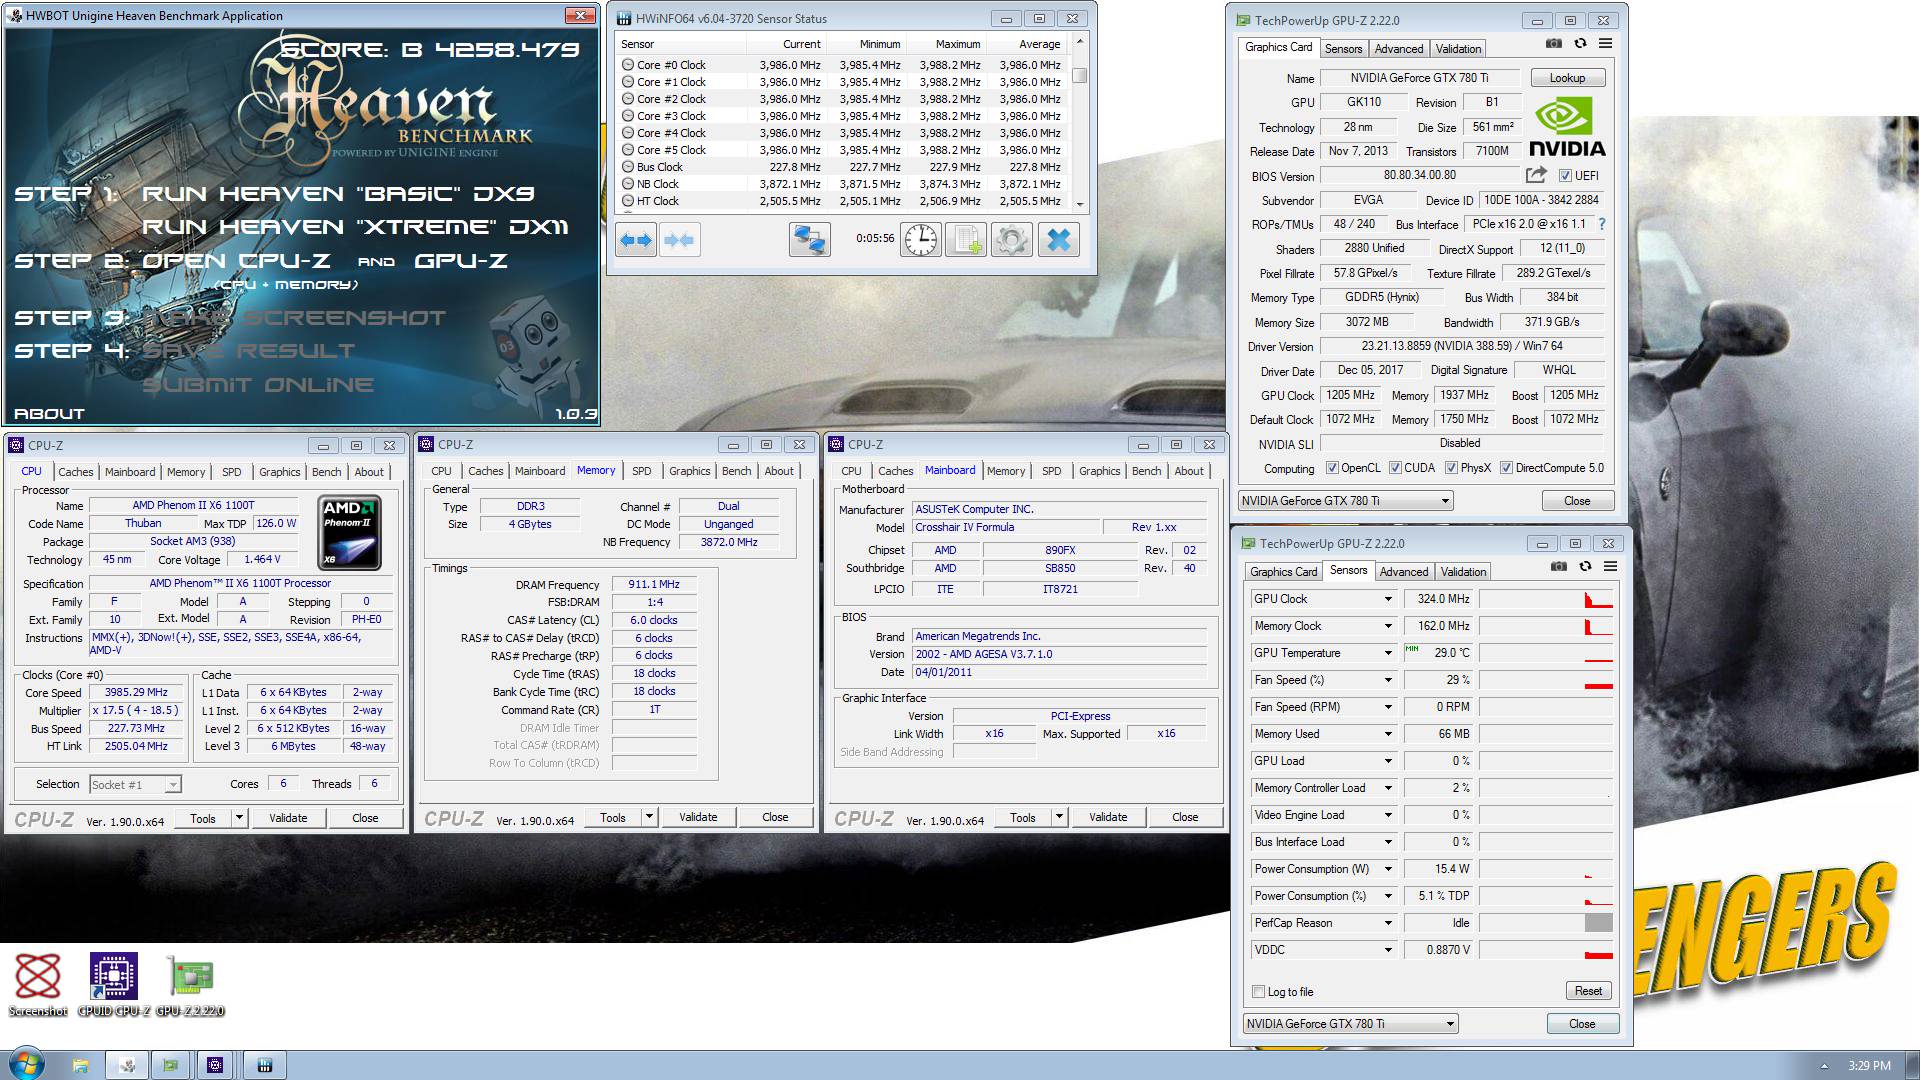Click the Windows Start orb
Screen dimensions: 1920x1080
click(26, 1065)
